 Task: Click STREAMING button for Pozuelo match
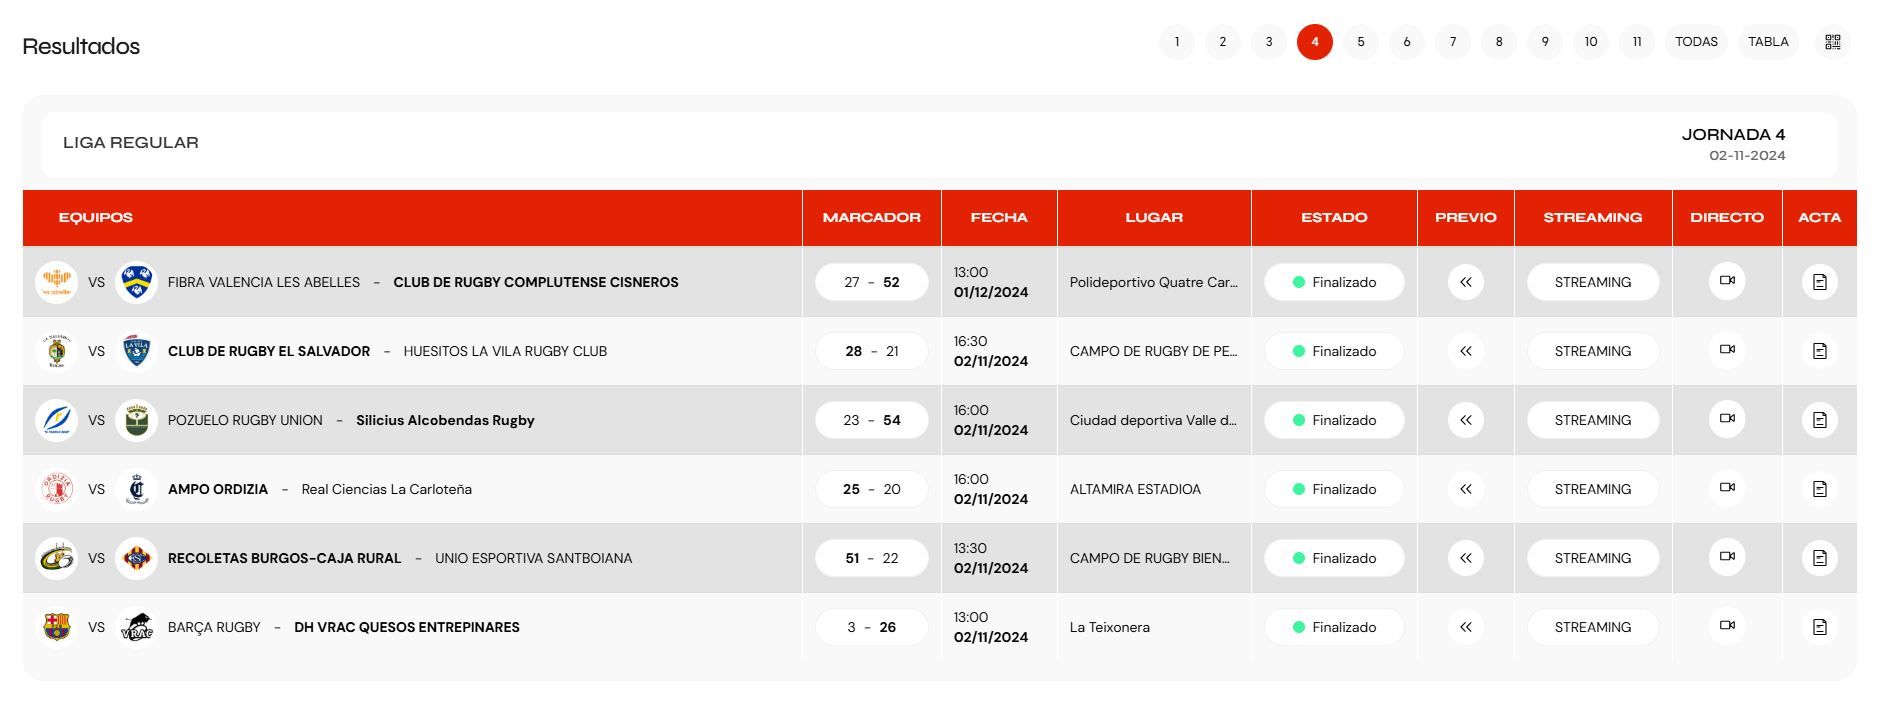pyautogui.click(x=1593, y=420)
